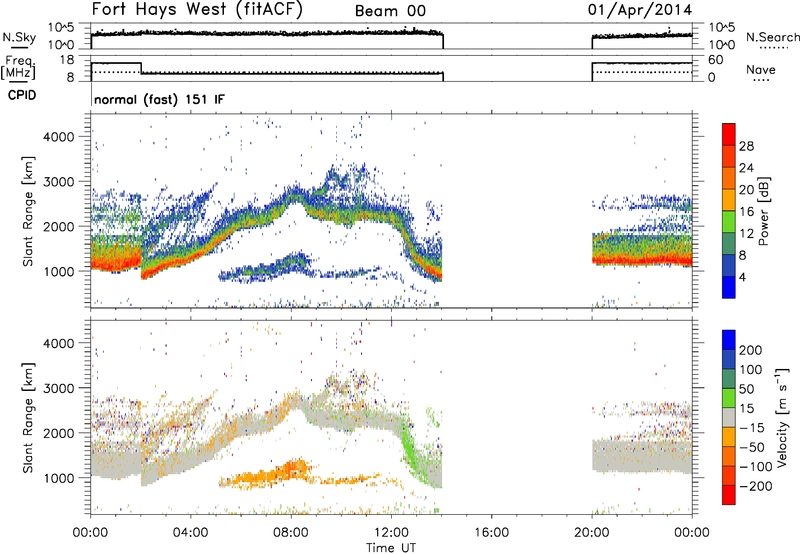
Task: Click the "1000" tick in the velocity panel
Action: tap(58, 478)
